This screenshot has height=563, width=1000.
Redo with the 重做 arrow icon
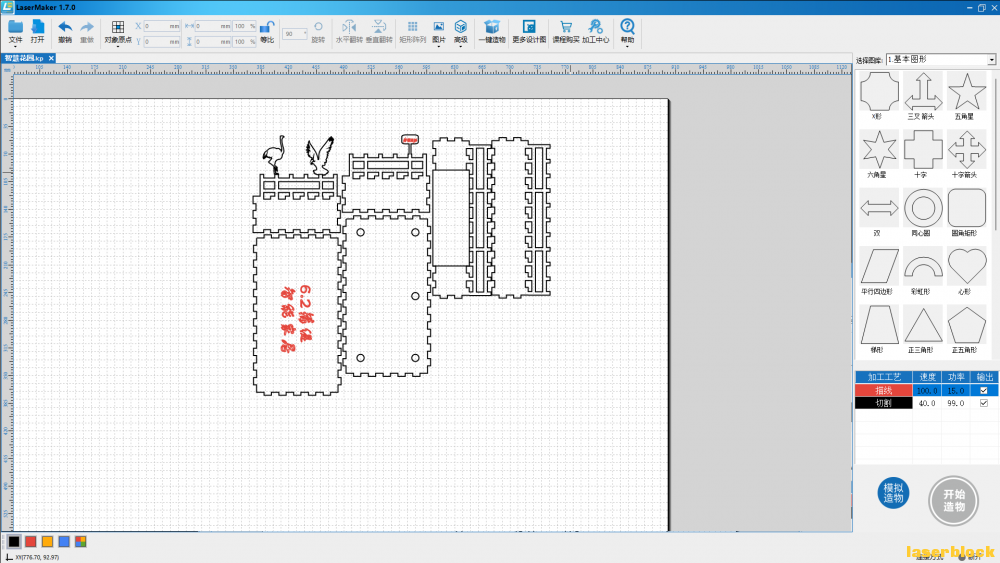point(87,27)
